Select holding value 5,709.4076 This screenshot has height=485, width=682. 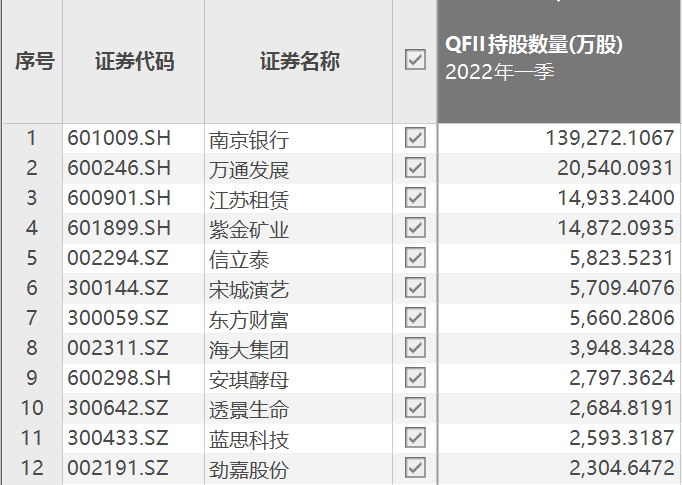(x=622, y=288)
